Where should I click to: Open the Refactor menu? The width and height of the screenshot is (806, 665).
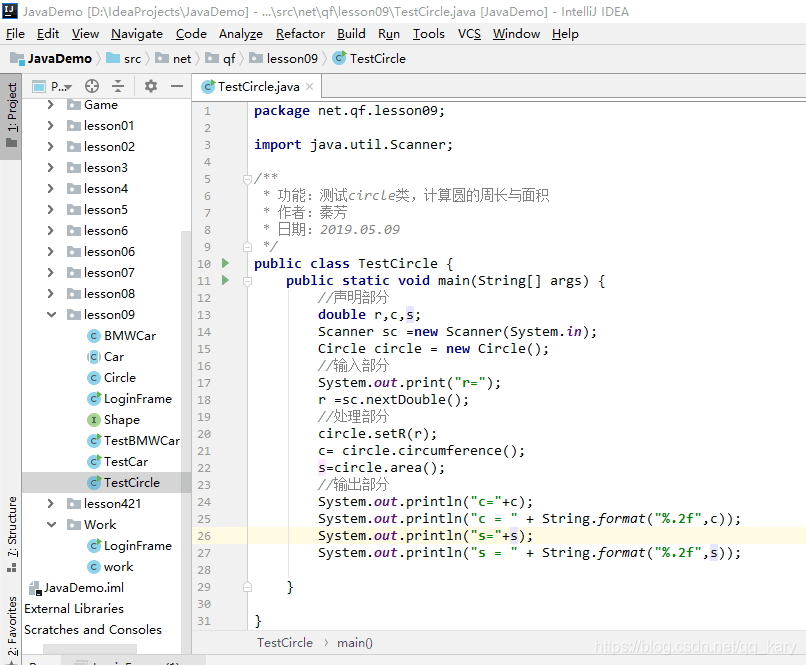pyautogui.click(x=300, y=34)
